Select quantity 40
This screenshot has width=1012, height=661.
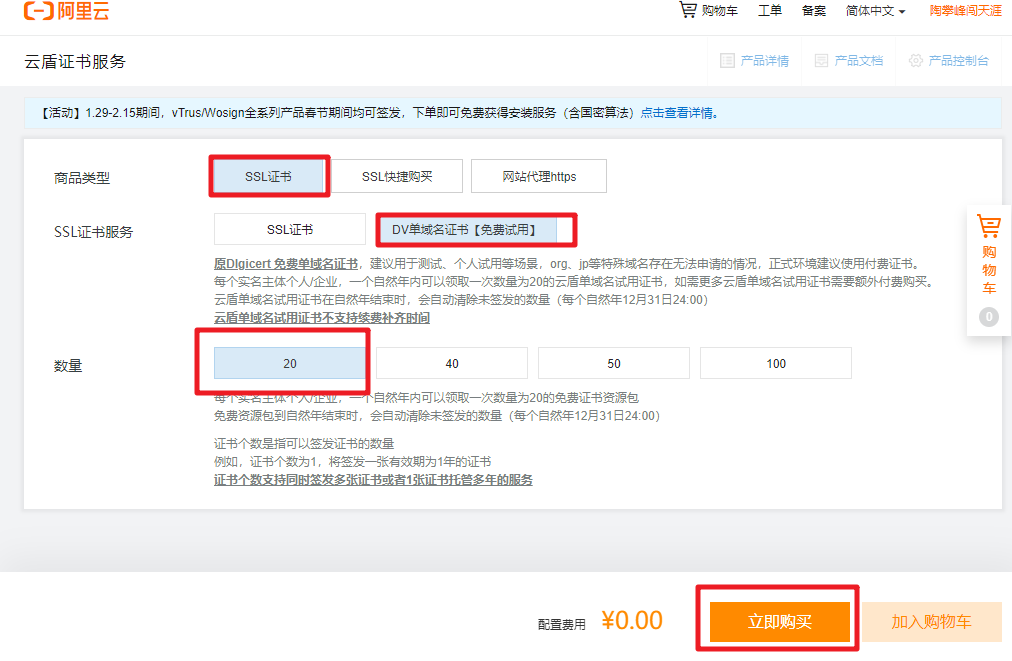(x=452, y=363)
